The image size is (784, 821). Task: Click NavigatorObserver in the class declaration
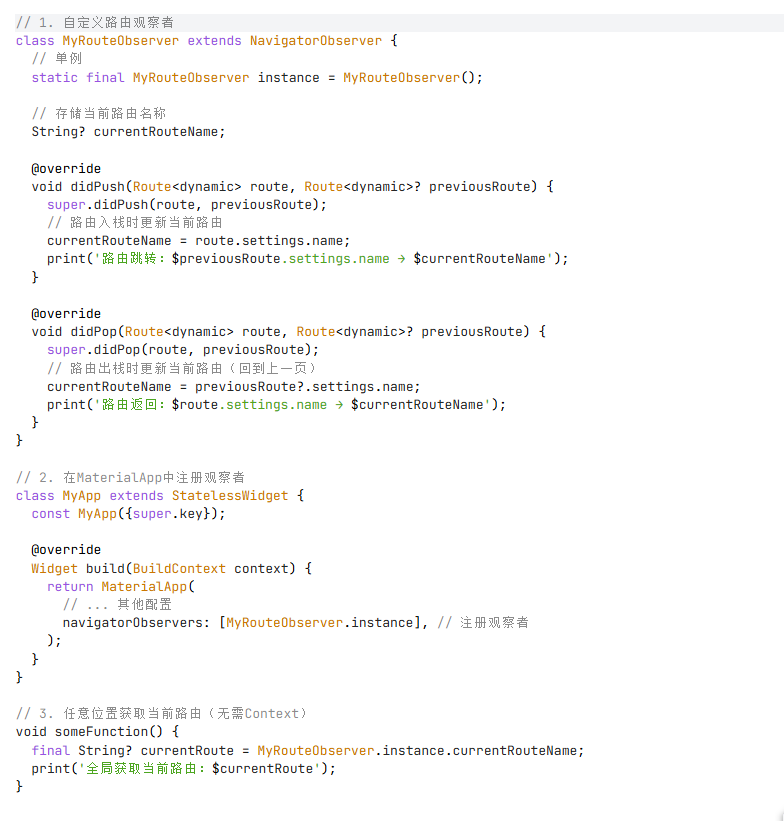coord(315,41)
